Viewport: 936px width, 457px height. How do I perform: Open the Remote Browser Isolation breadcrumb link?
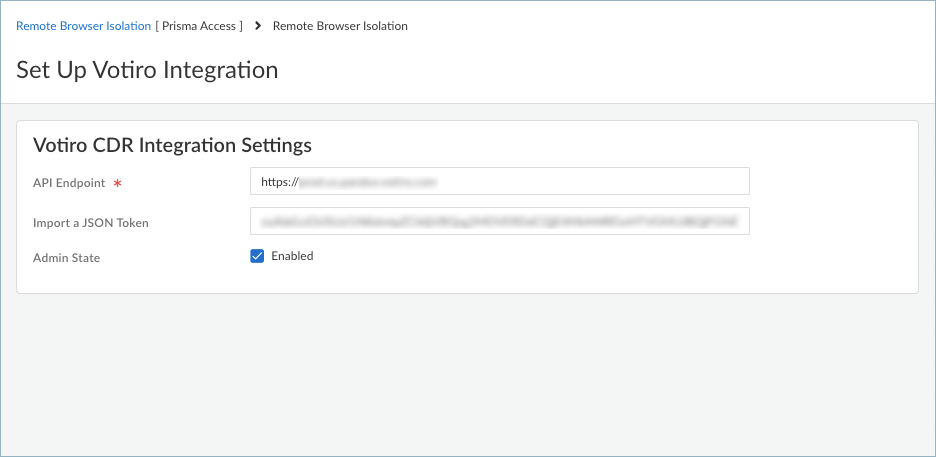click(83, 26)
